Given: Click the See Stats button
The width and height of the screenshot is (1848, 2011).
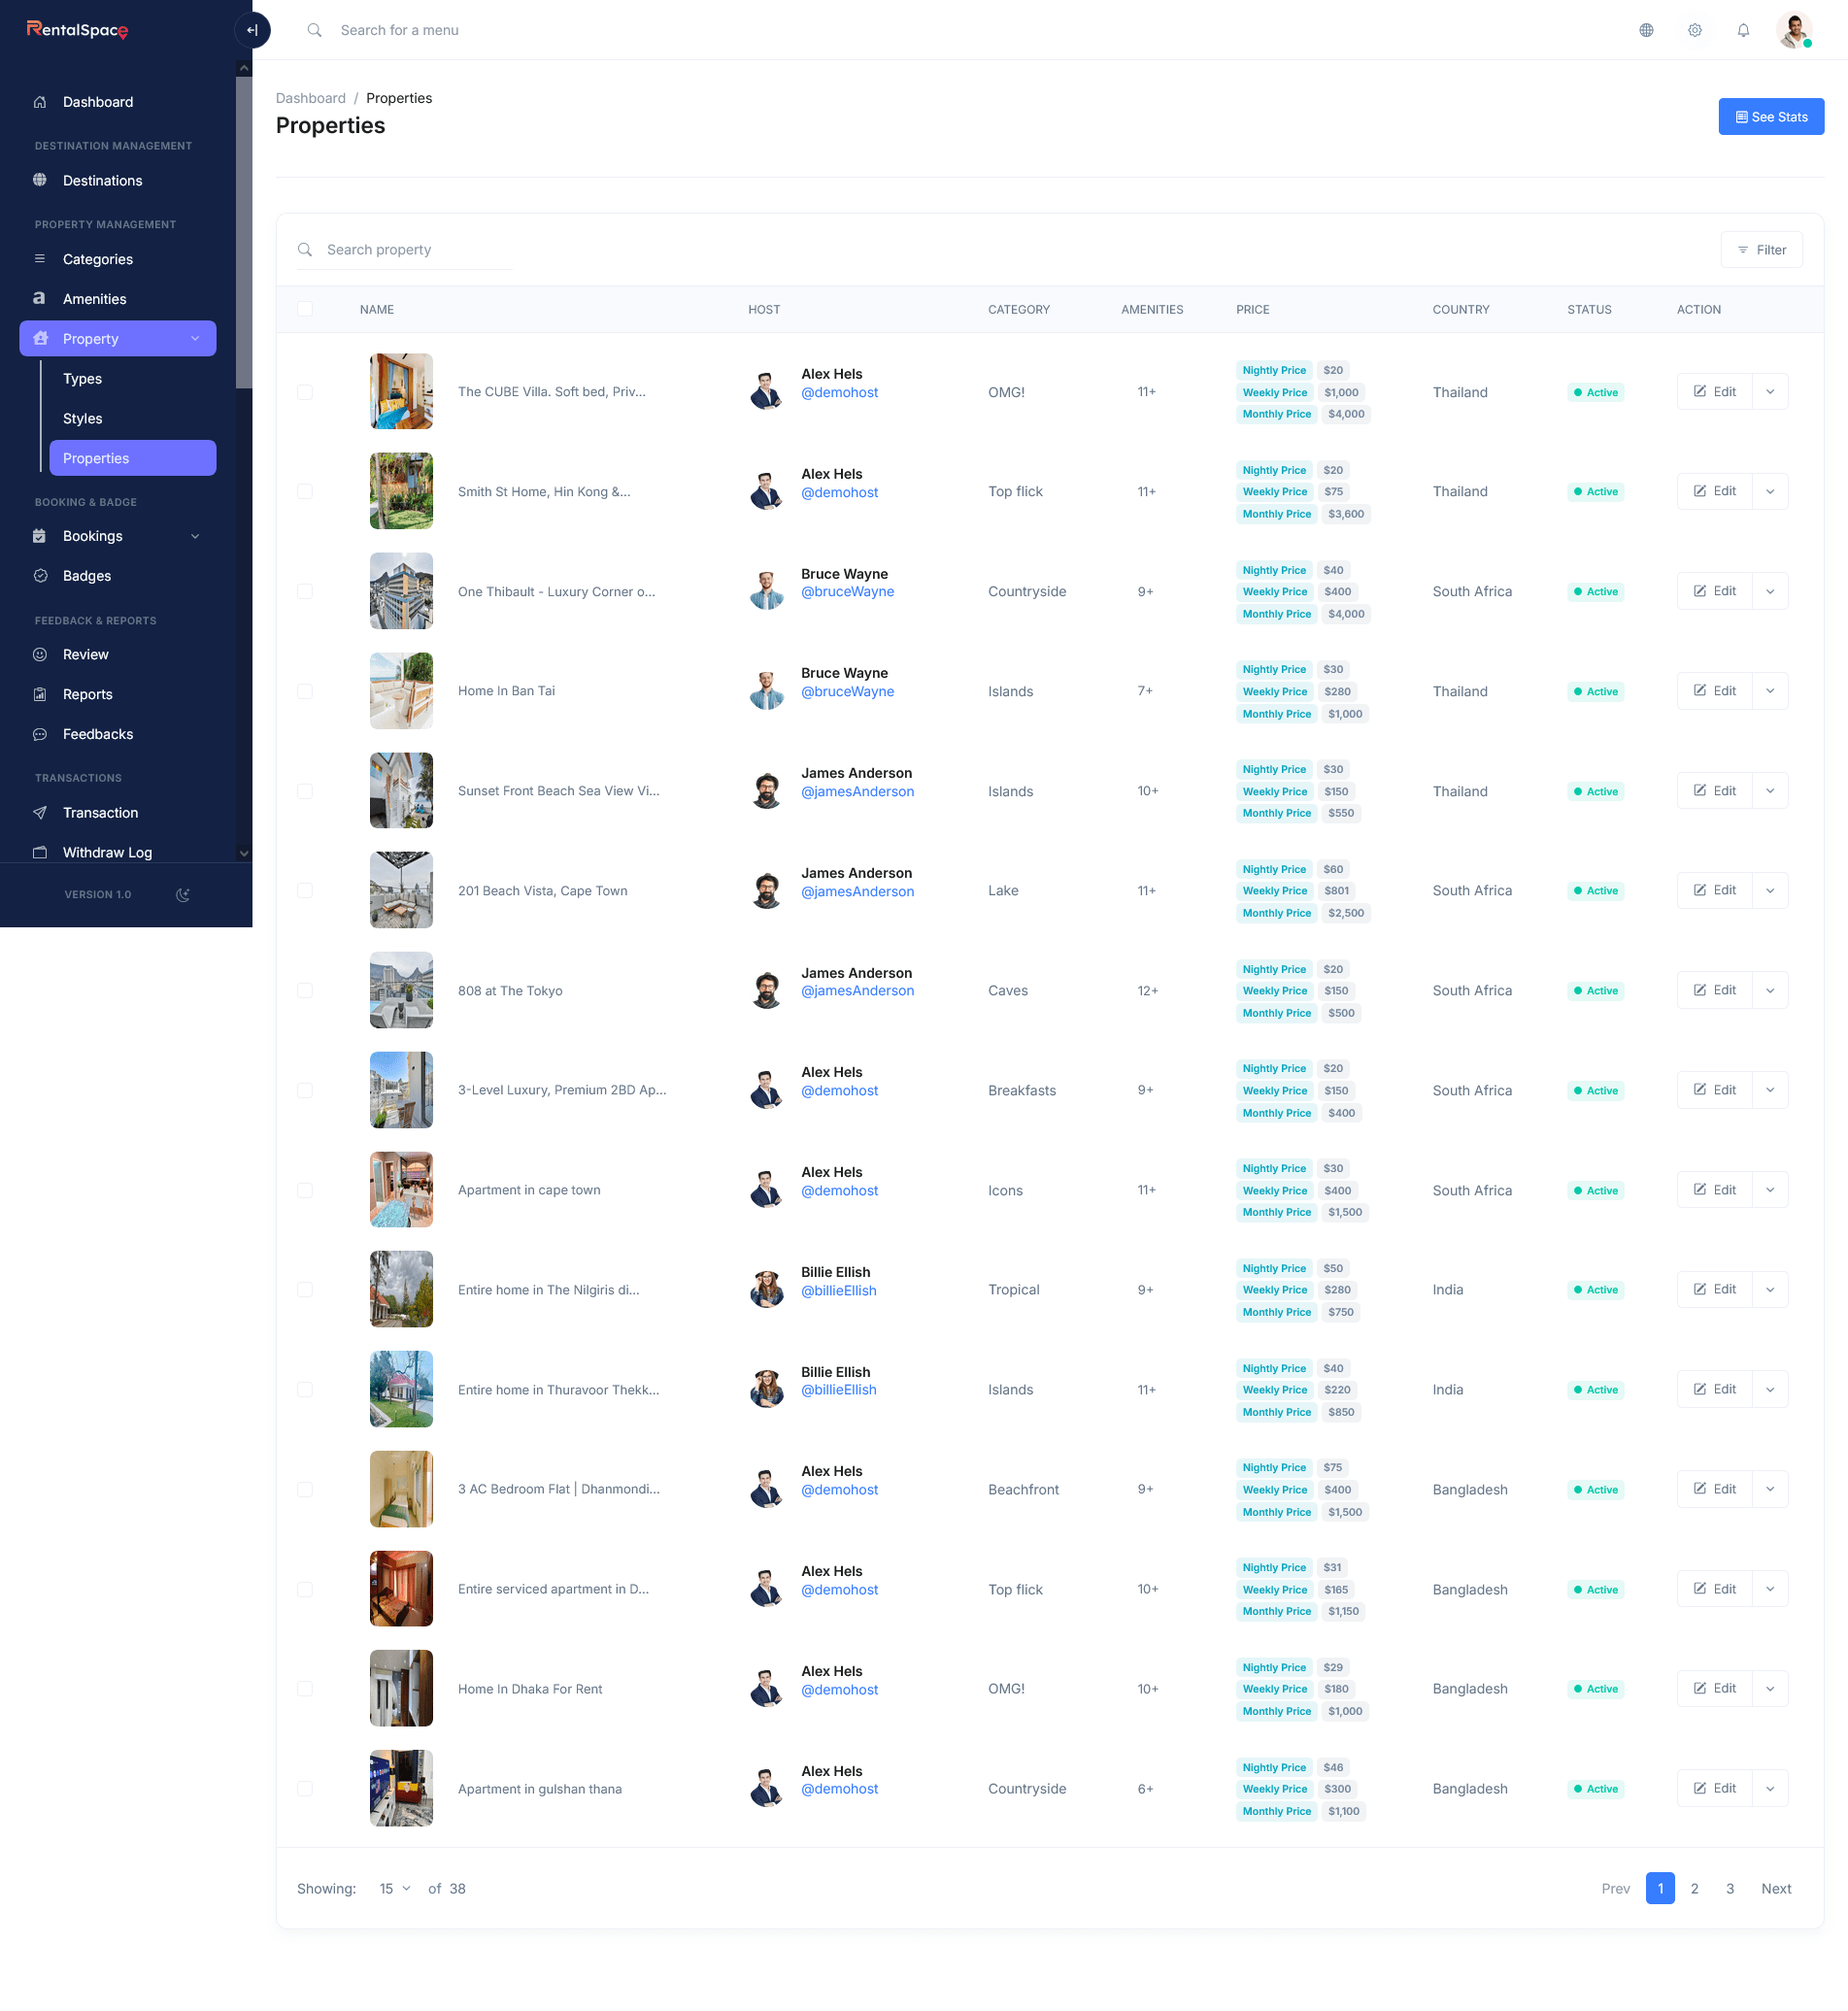Looking at the screenshot, I should click(x=1770, y=116).
